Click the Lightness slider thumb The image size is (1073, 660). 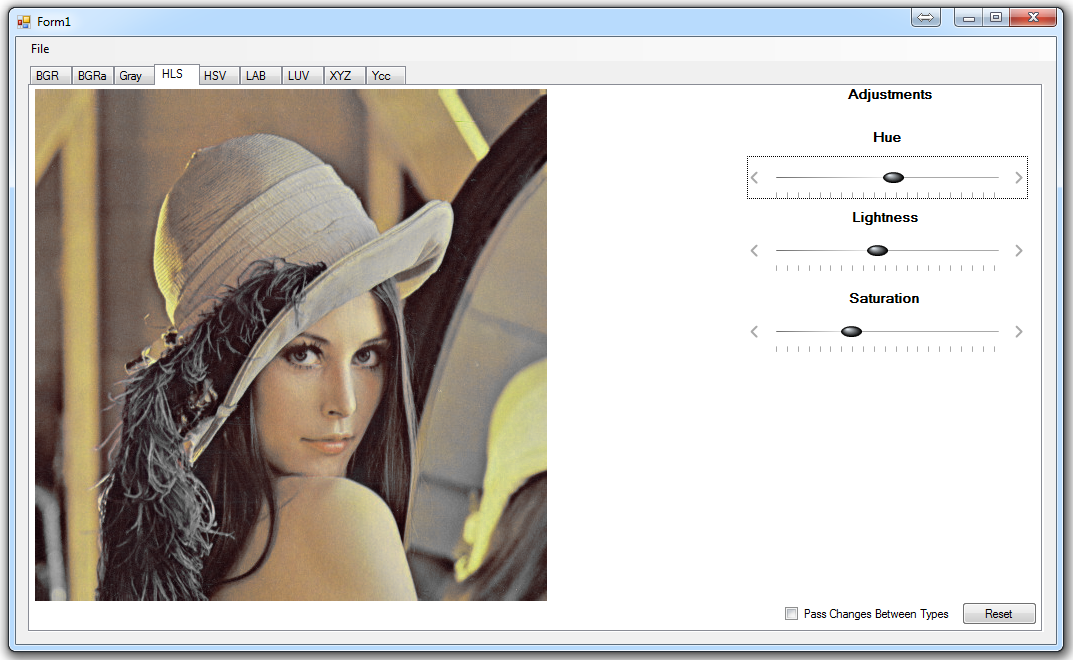pyautogui.click(x=877, y=251)
